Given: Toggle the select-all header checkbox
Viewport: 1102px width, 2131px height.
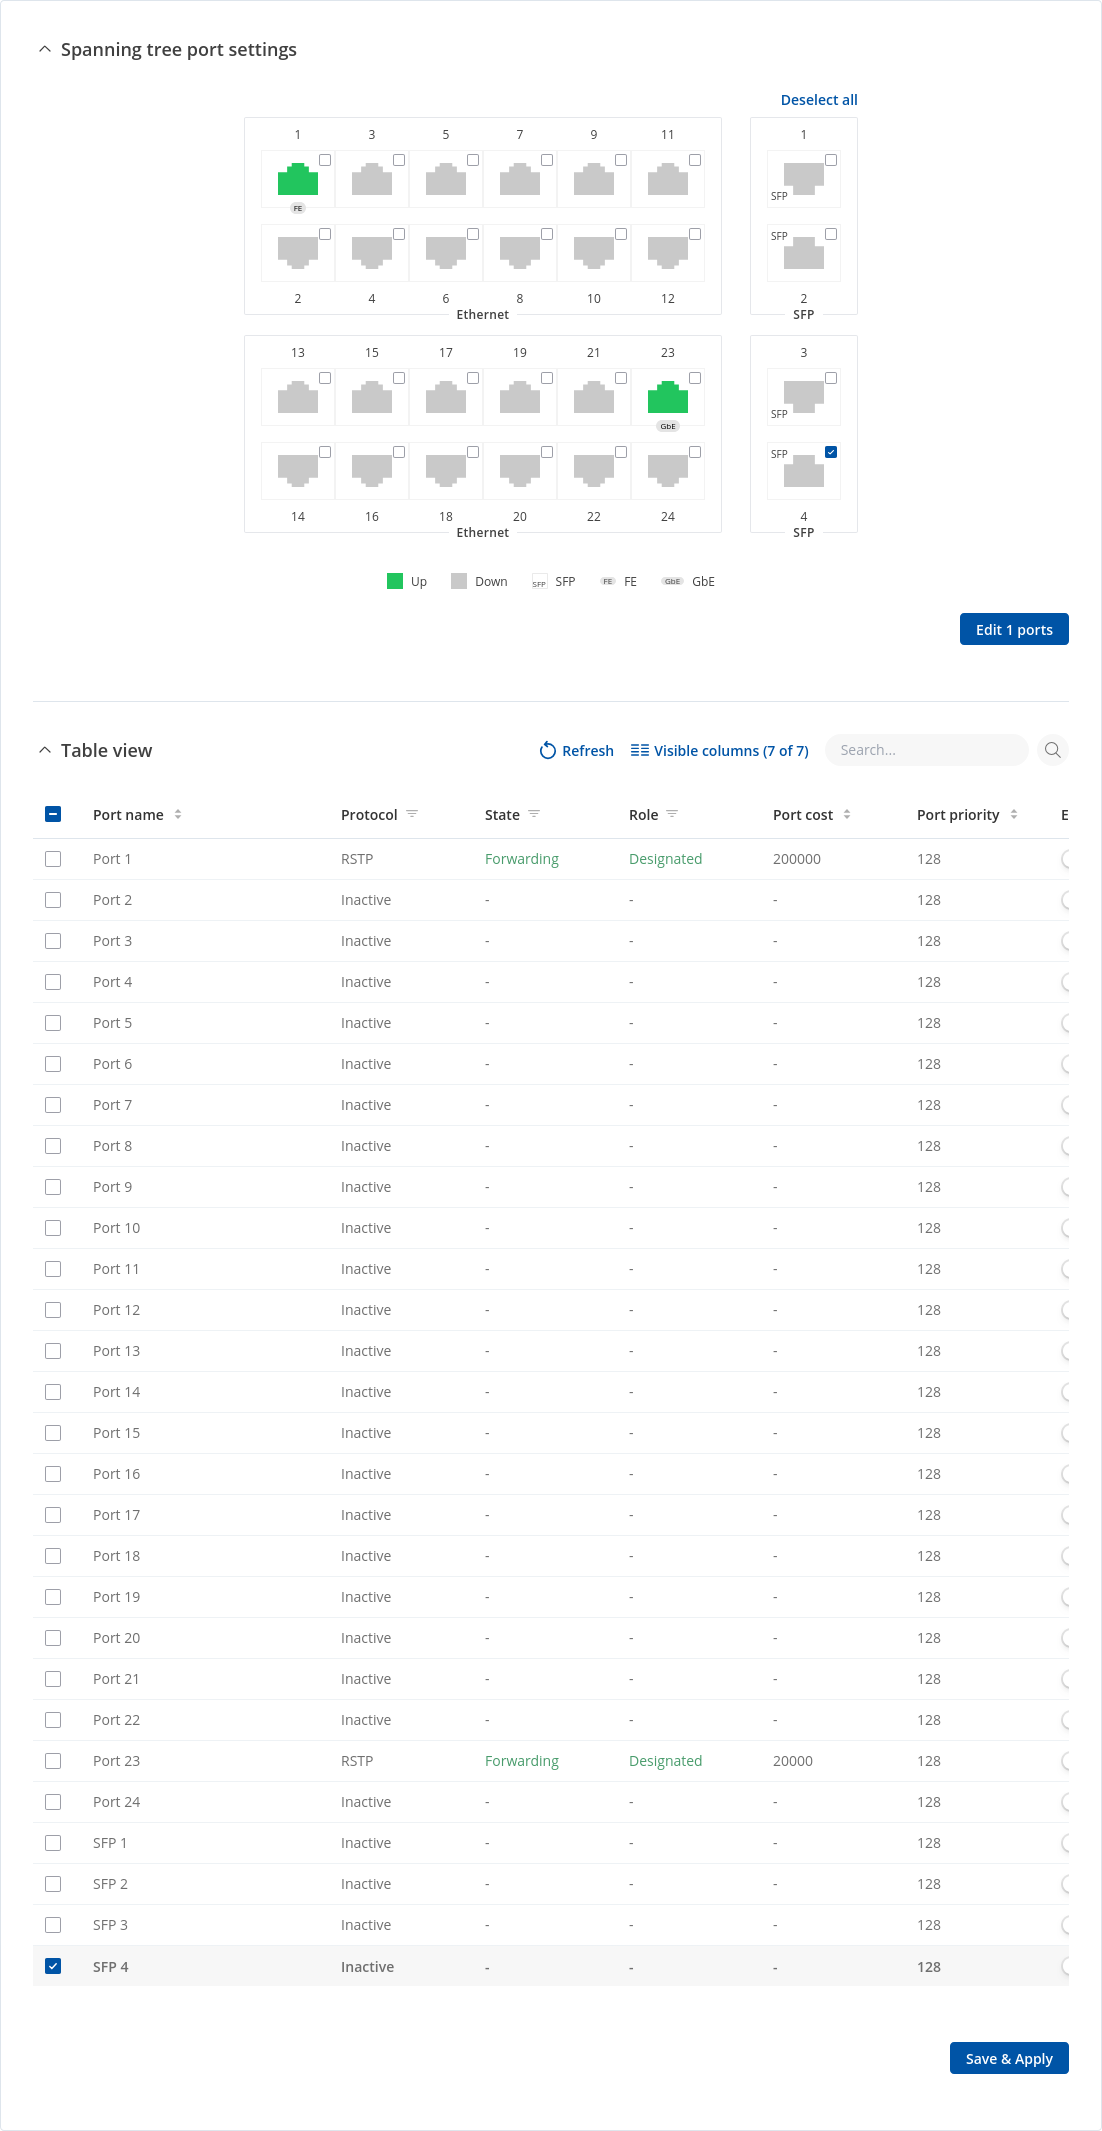Looking at the screenshot, I should point(53,814).
